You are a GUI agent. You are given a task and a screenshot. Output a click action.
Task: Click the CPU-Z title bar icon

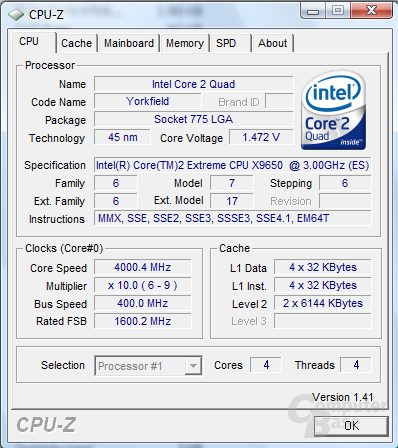click(16, 15)
